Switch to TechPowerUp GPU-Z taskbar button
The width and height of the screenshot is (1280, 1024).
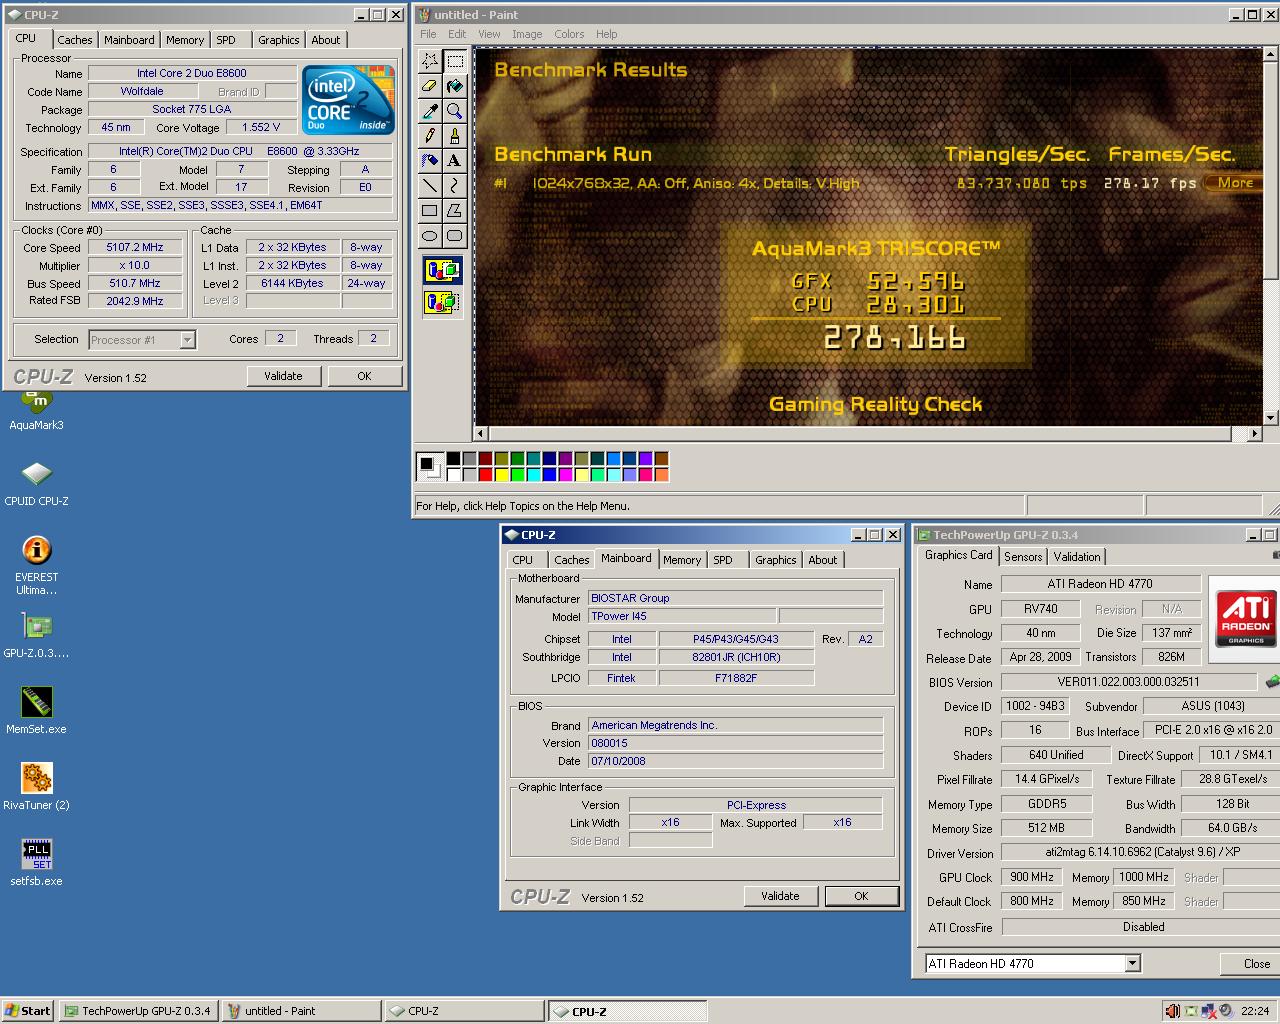[x=138, y=1011]
